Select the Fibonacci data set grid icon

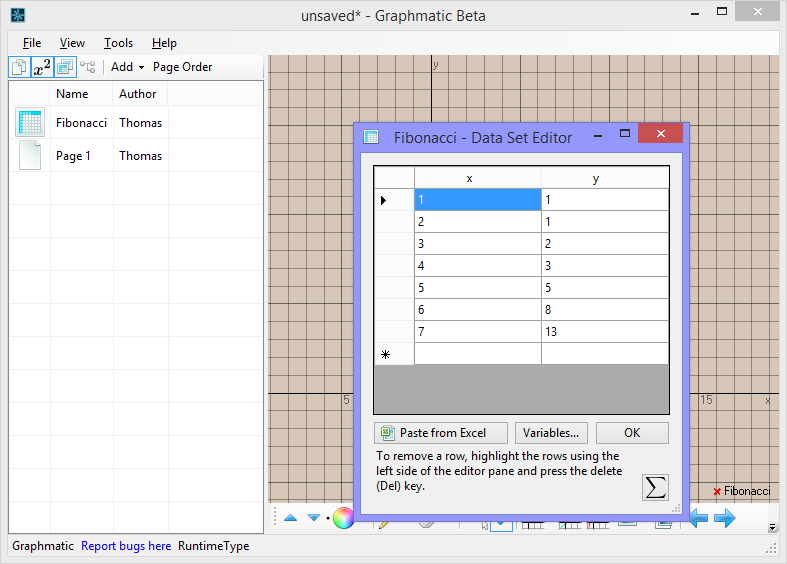(30, 122)
